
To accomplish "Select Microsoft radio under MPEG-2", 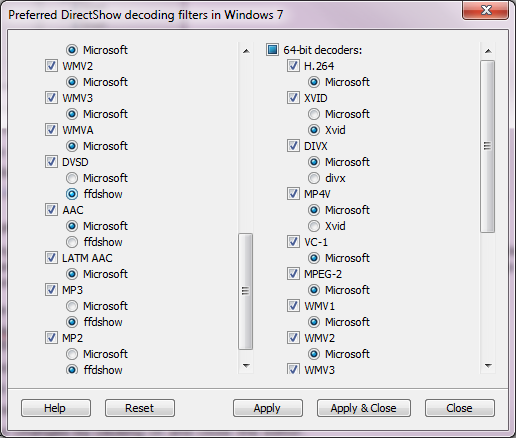I will 314,290.
